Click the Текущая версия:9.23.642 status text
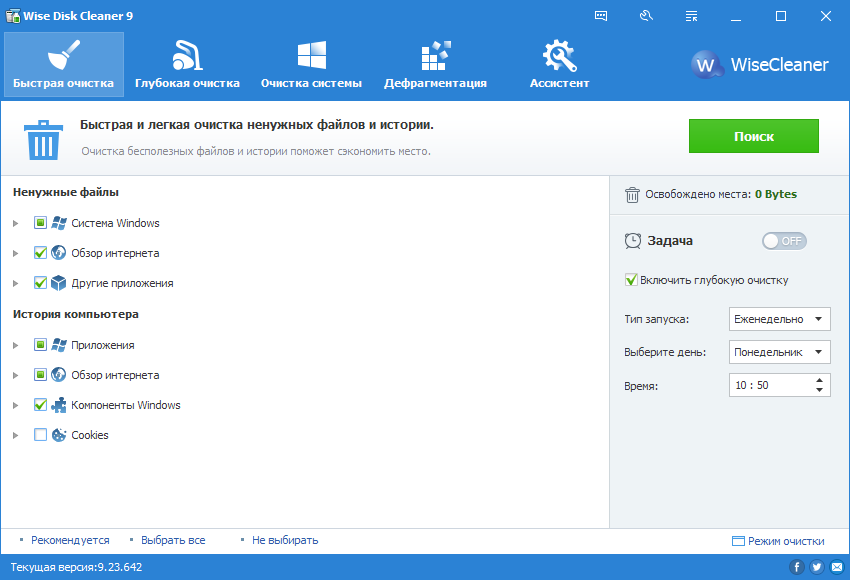The height and width of the screenshot is (580, 850). (x=76, y=567)
